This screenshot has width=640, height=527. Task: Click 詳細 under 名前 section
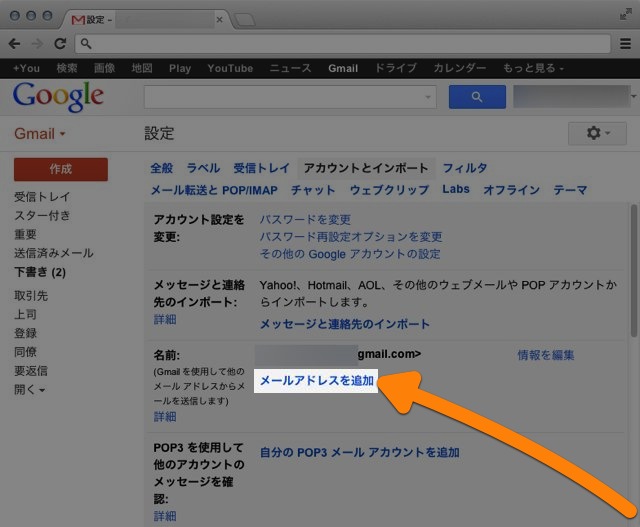[165, 417]
